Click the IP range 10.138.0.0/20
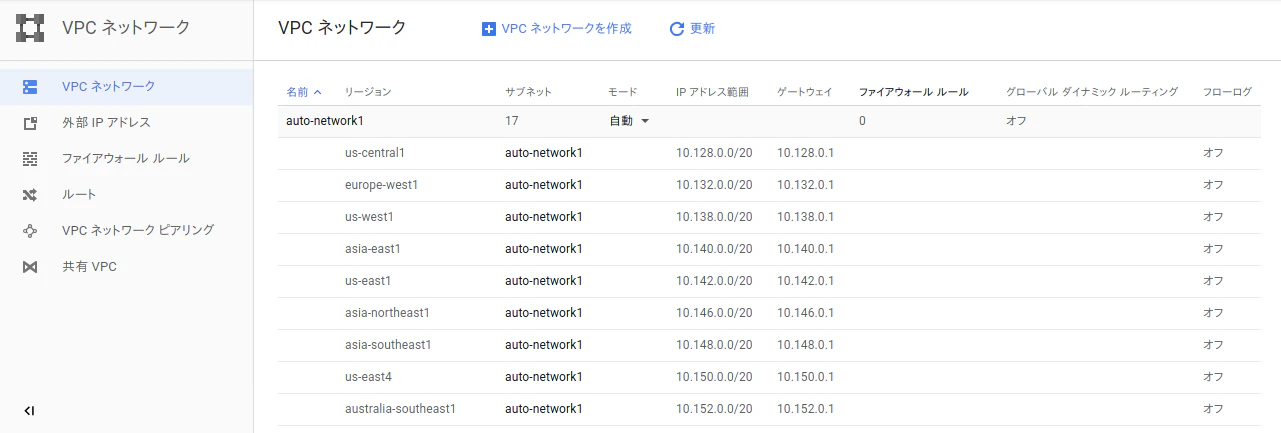 (714, 217)
